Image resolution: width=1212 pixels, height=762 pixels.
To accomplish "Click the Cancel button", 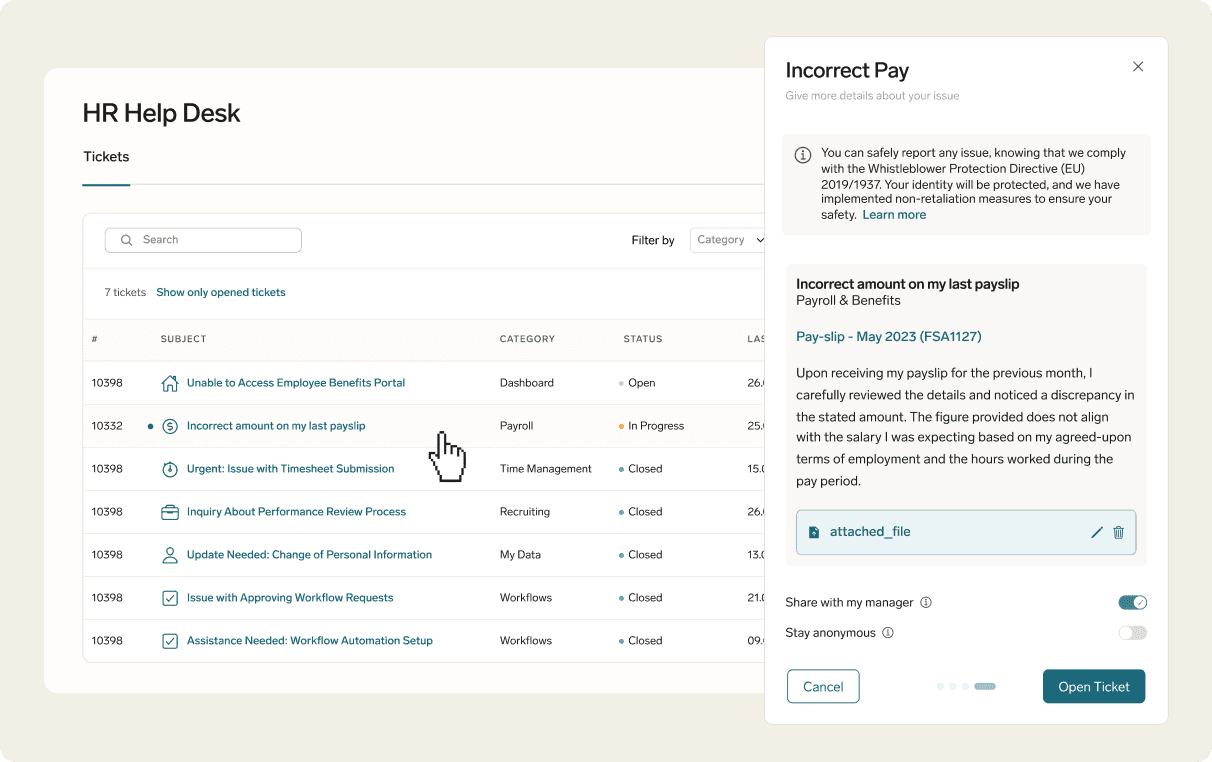I will pos(823,687).
